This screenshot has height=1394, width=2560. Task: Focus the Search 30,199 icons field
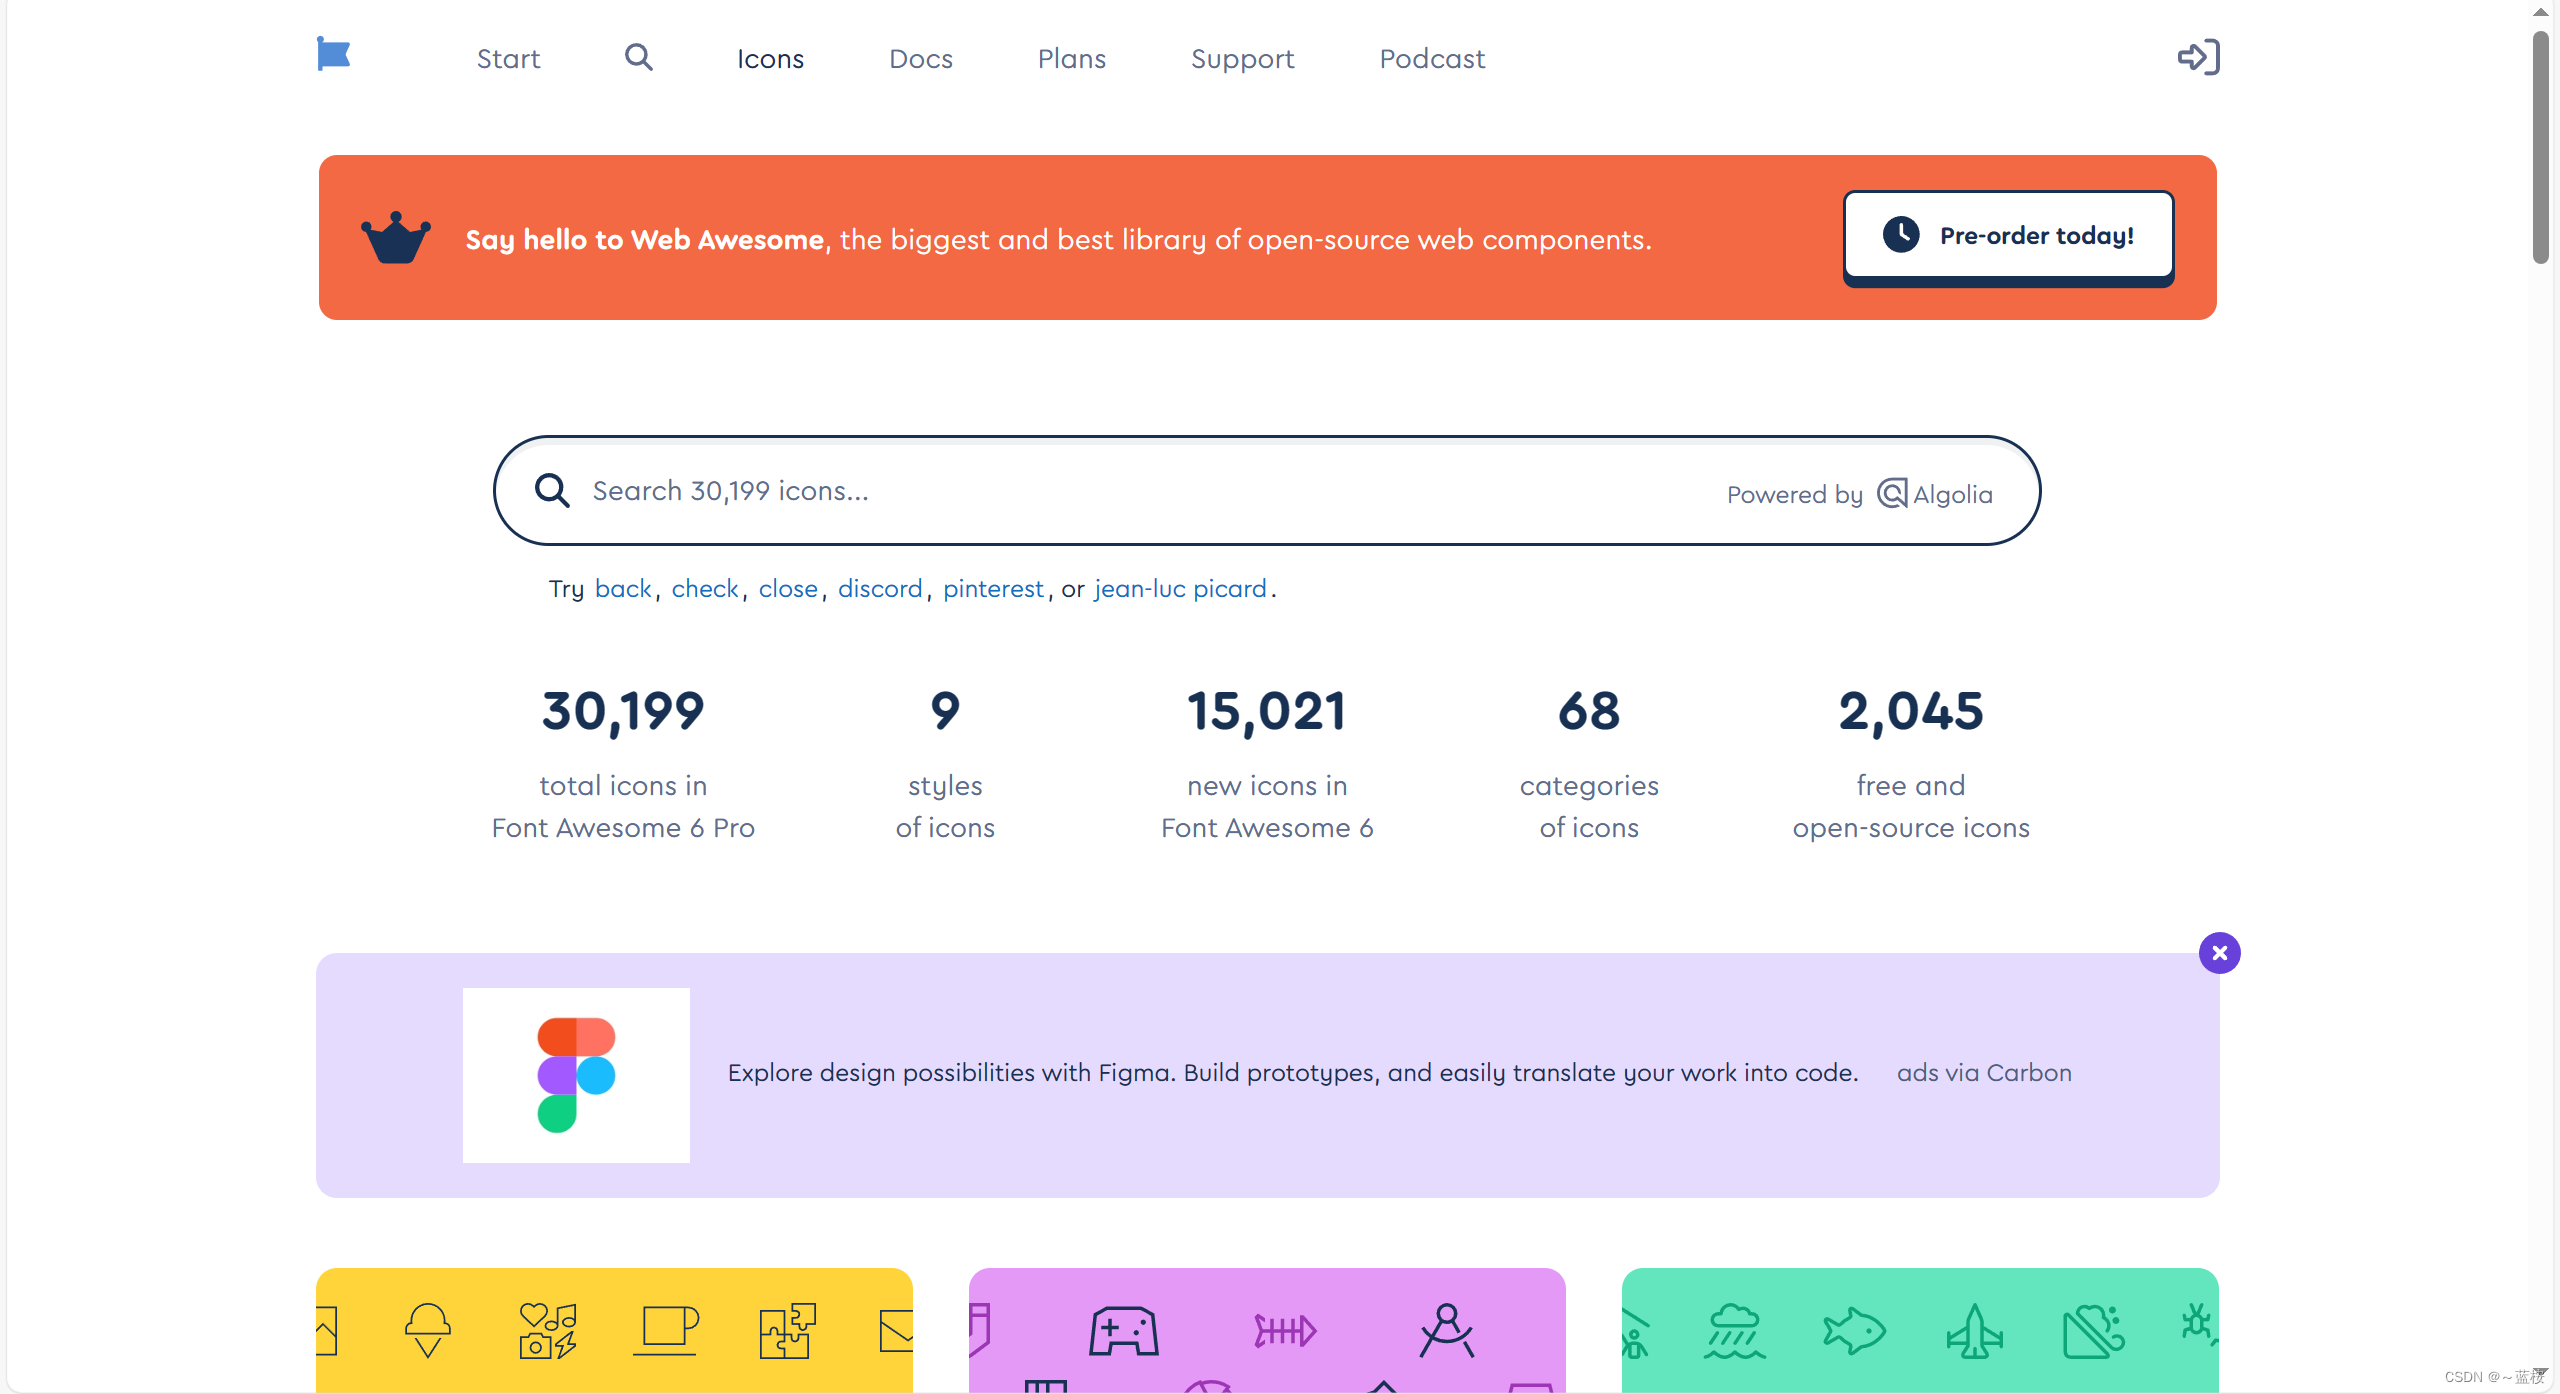click(x=1267, y=490)
